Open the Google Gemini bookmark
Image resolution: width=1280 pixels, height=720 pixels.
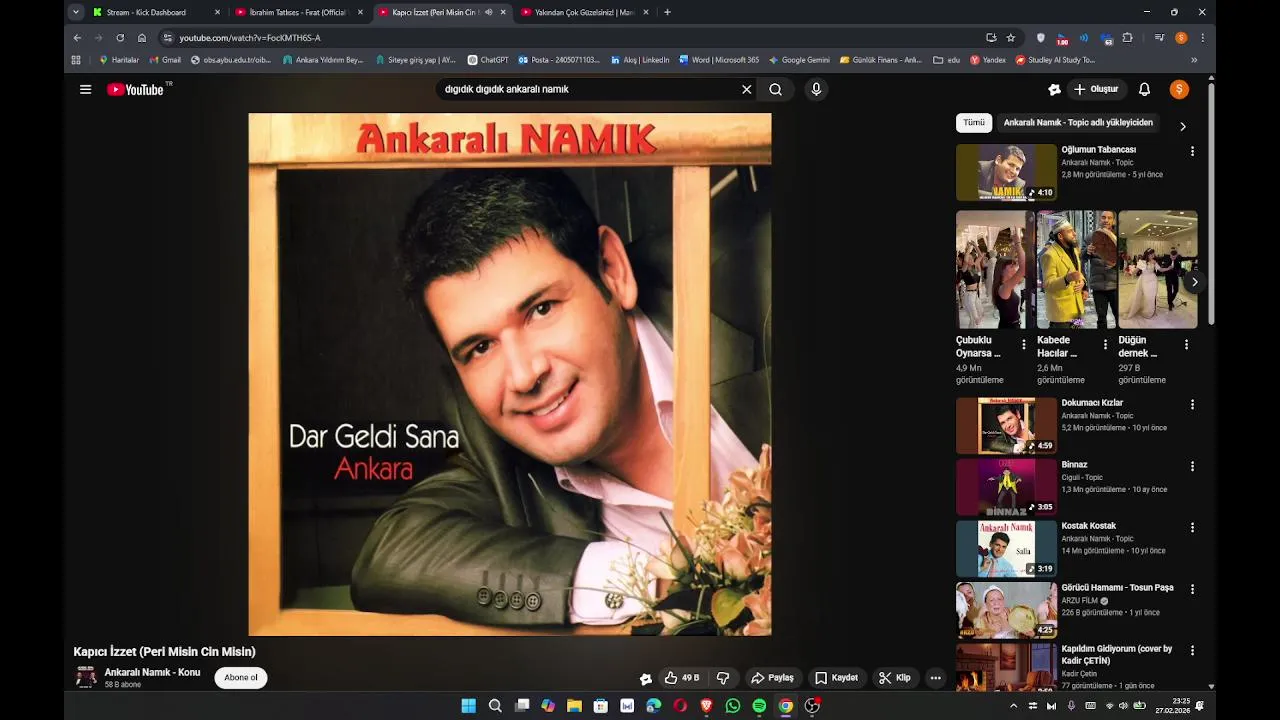[799, 60]
